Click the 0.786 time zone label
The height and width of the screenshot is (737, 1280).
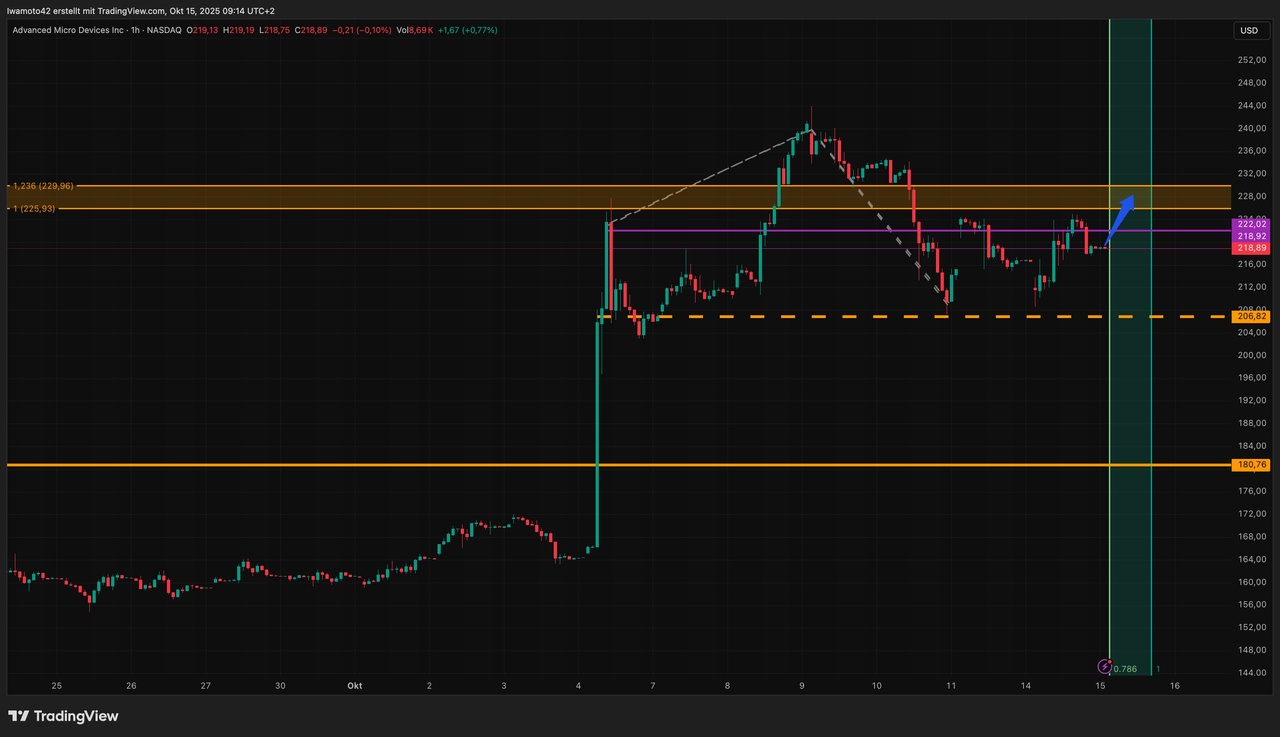coord(1126,669)
